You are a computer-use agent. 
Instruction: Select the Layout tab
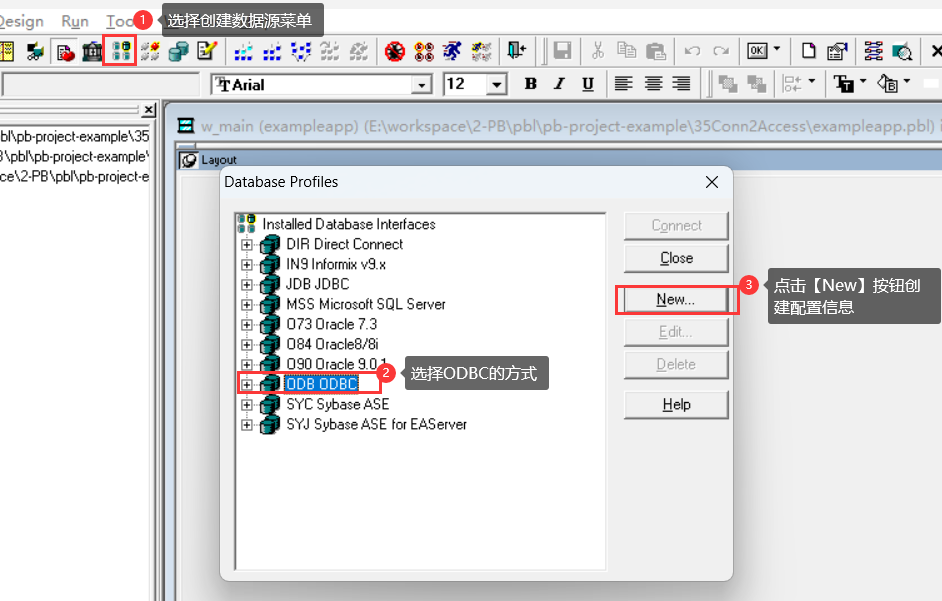coord(219,160)
